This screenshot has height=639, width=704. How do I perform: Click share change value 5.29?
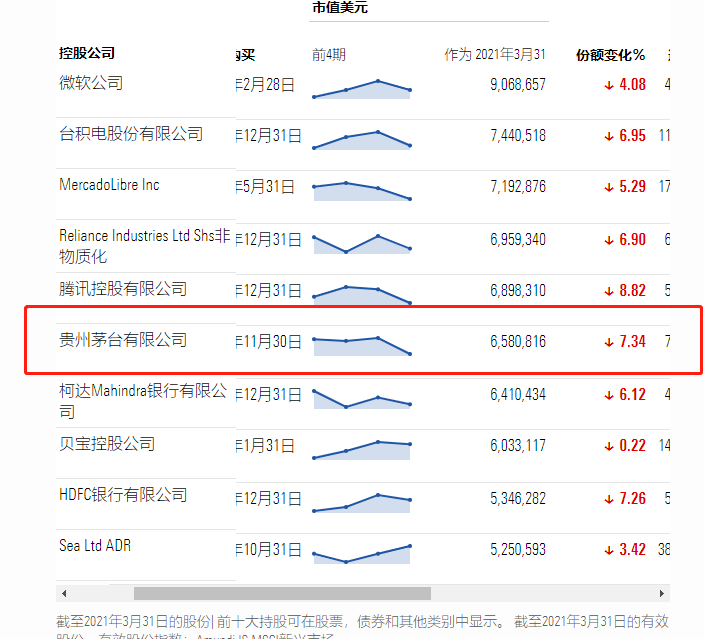632,186
